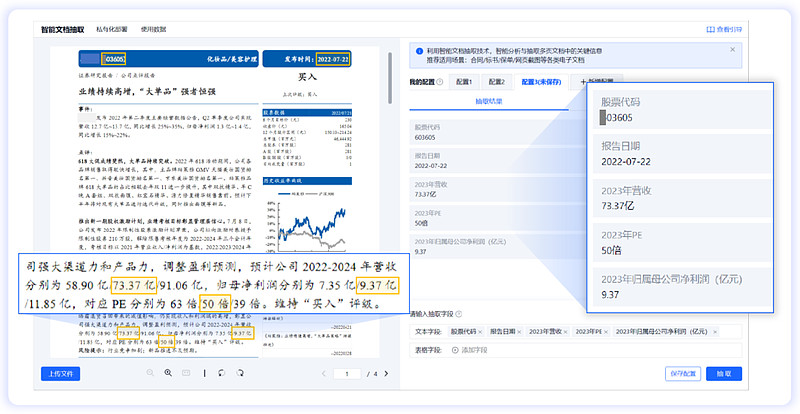This screenshot has height=414, width=800.
Task: Remove the 报告日期 field tag
Action: click(x=519, y=332)
